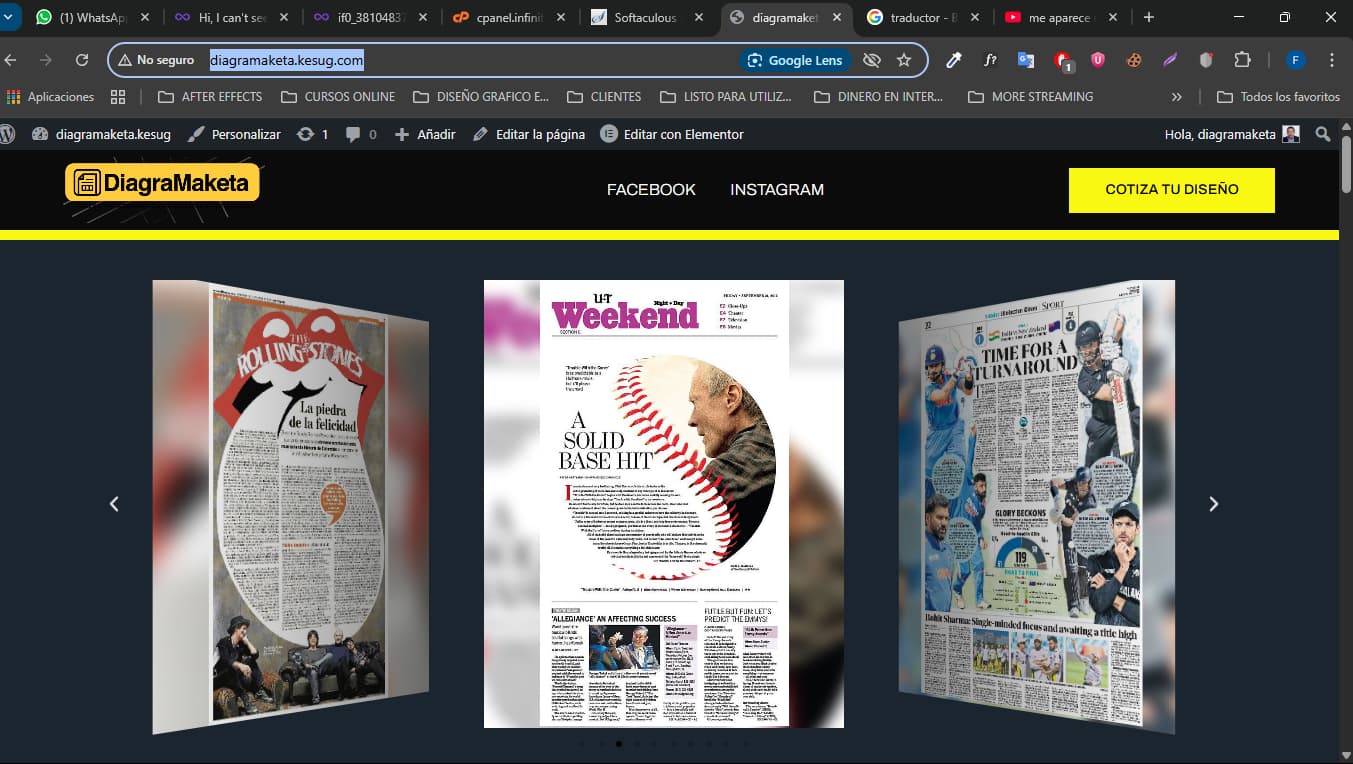Open the DINERO EN INTER bookmark folder
This screenshot has height=764, width=1353.
click(879, 97)
